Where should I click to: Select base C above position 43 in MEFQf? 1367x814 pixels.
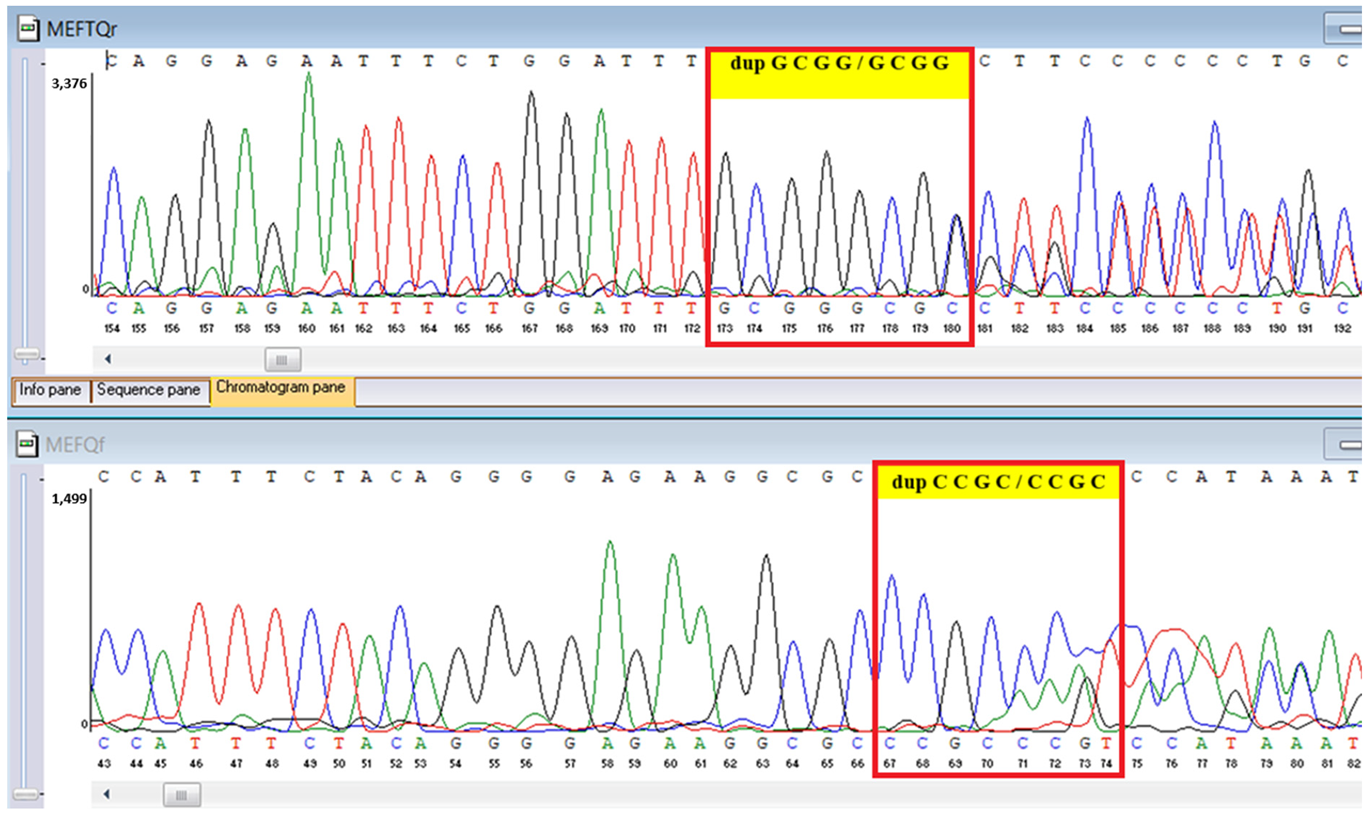tap(105, 743)
